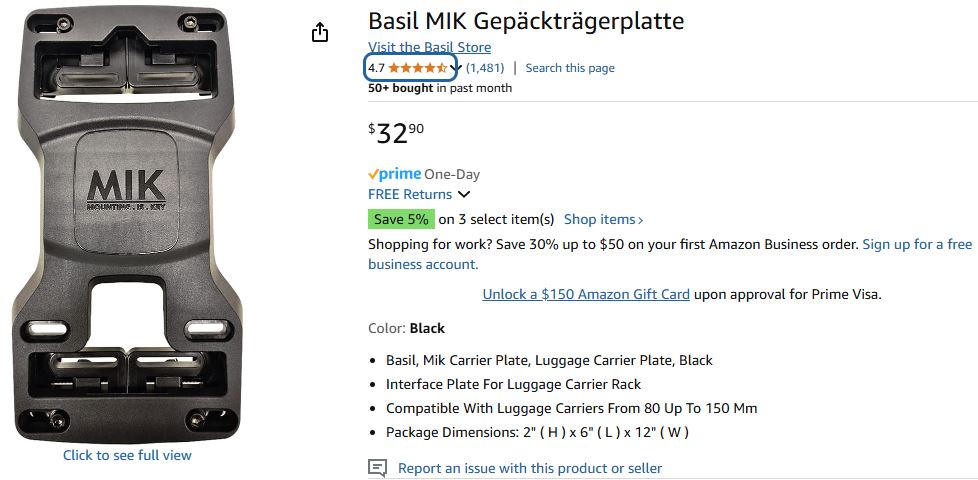Screen dimensions: 978x480
Task: Click the speech bubble report icon
Action: tap(377, 468)
